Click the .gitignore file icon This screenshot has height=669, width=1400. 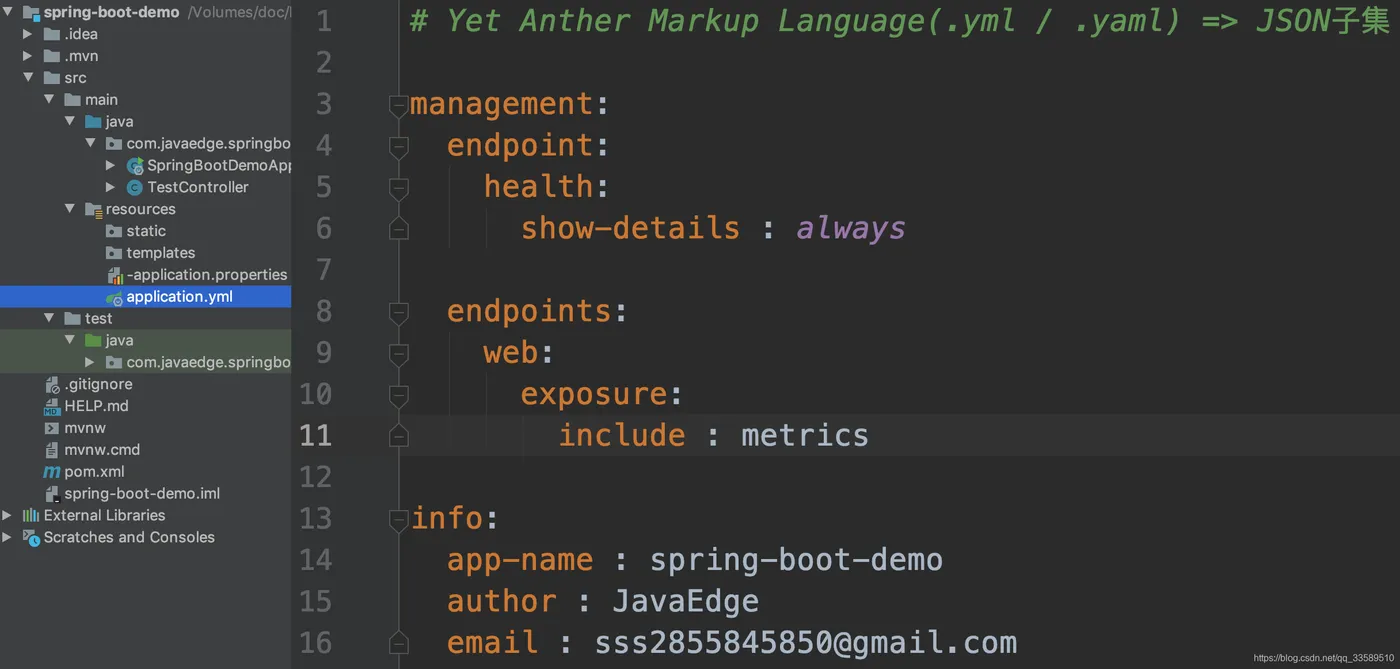click(52, 384)
